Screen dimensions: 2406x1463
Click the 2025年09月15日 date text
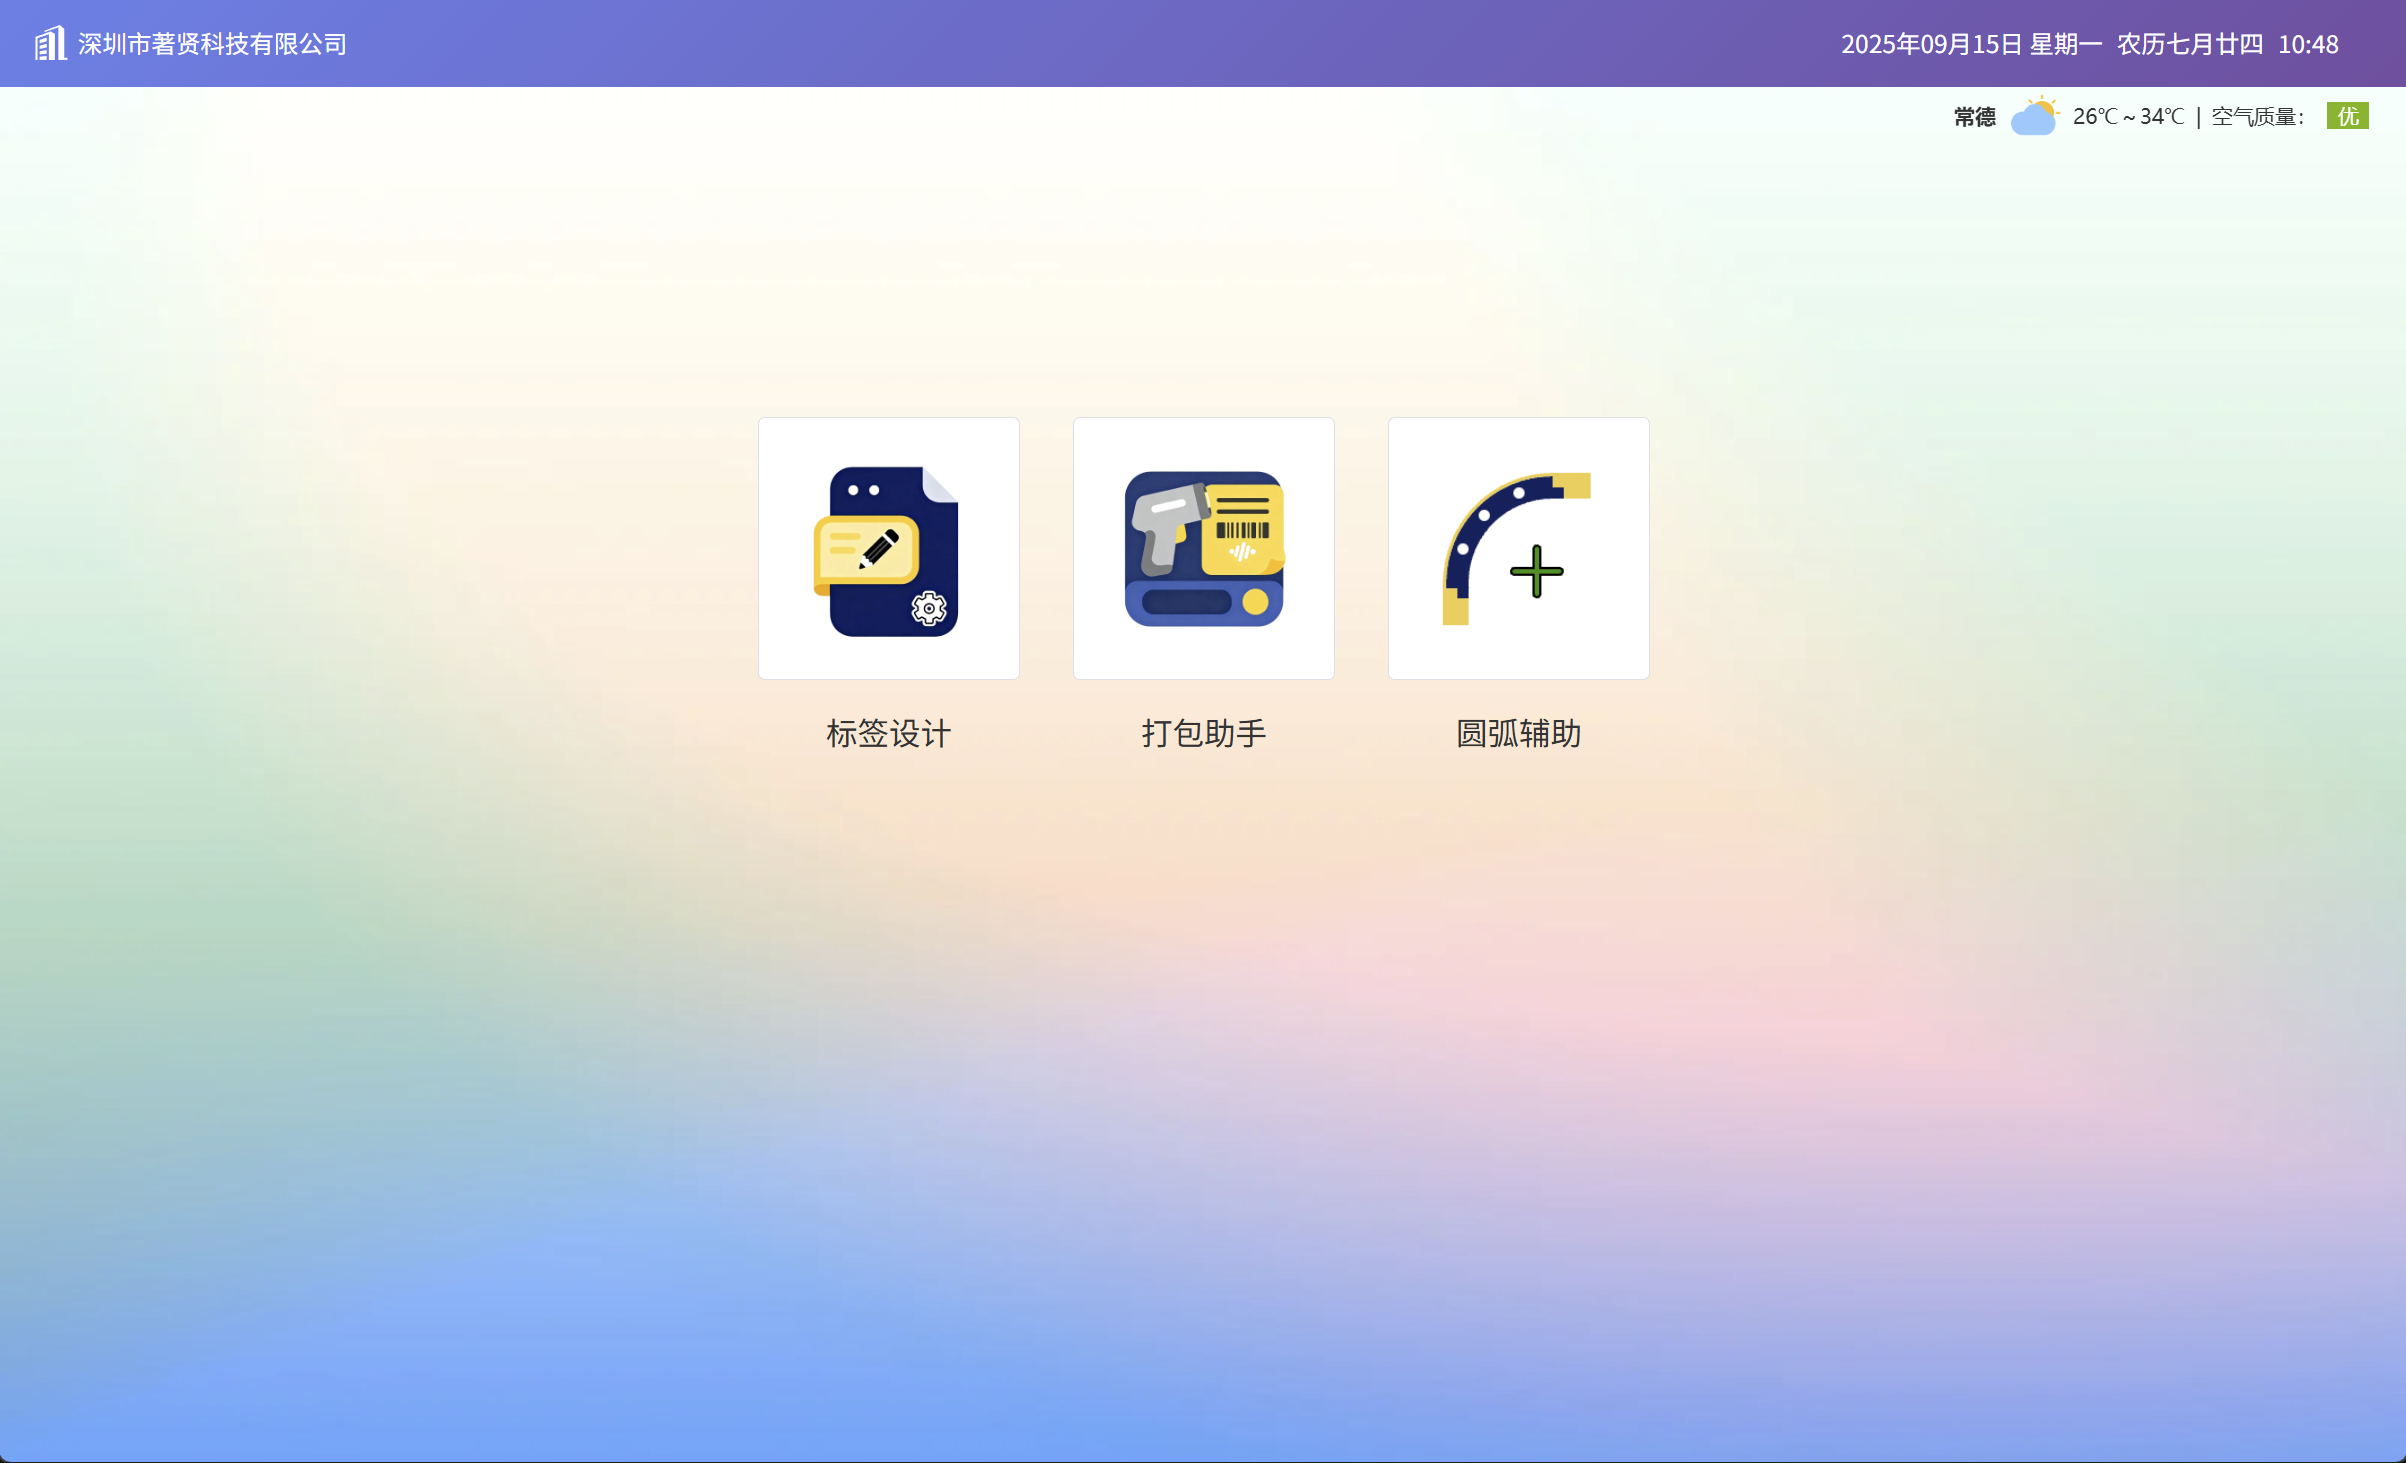coord(1932,44)
